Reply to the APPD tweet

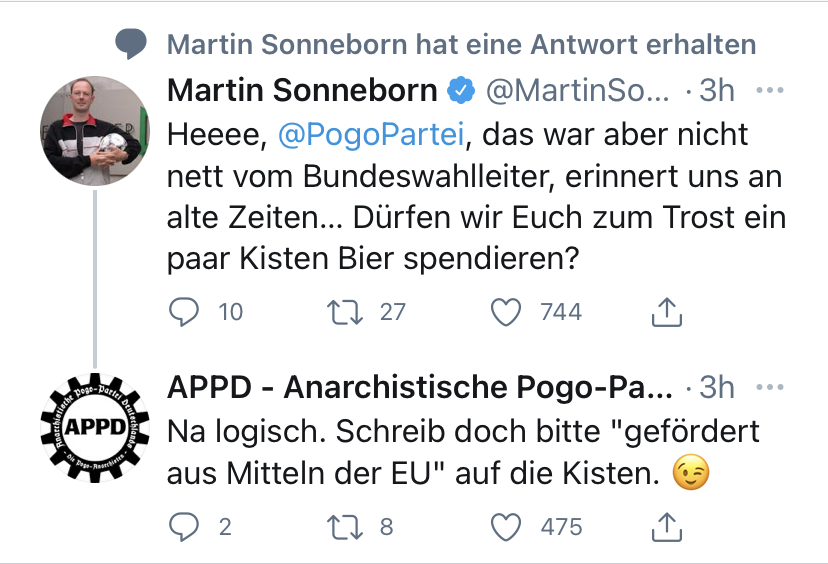coord(184,526)
